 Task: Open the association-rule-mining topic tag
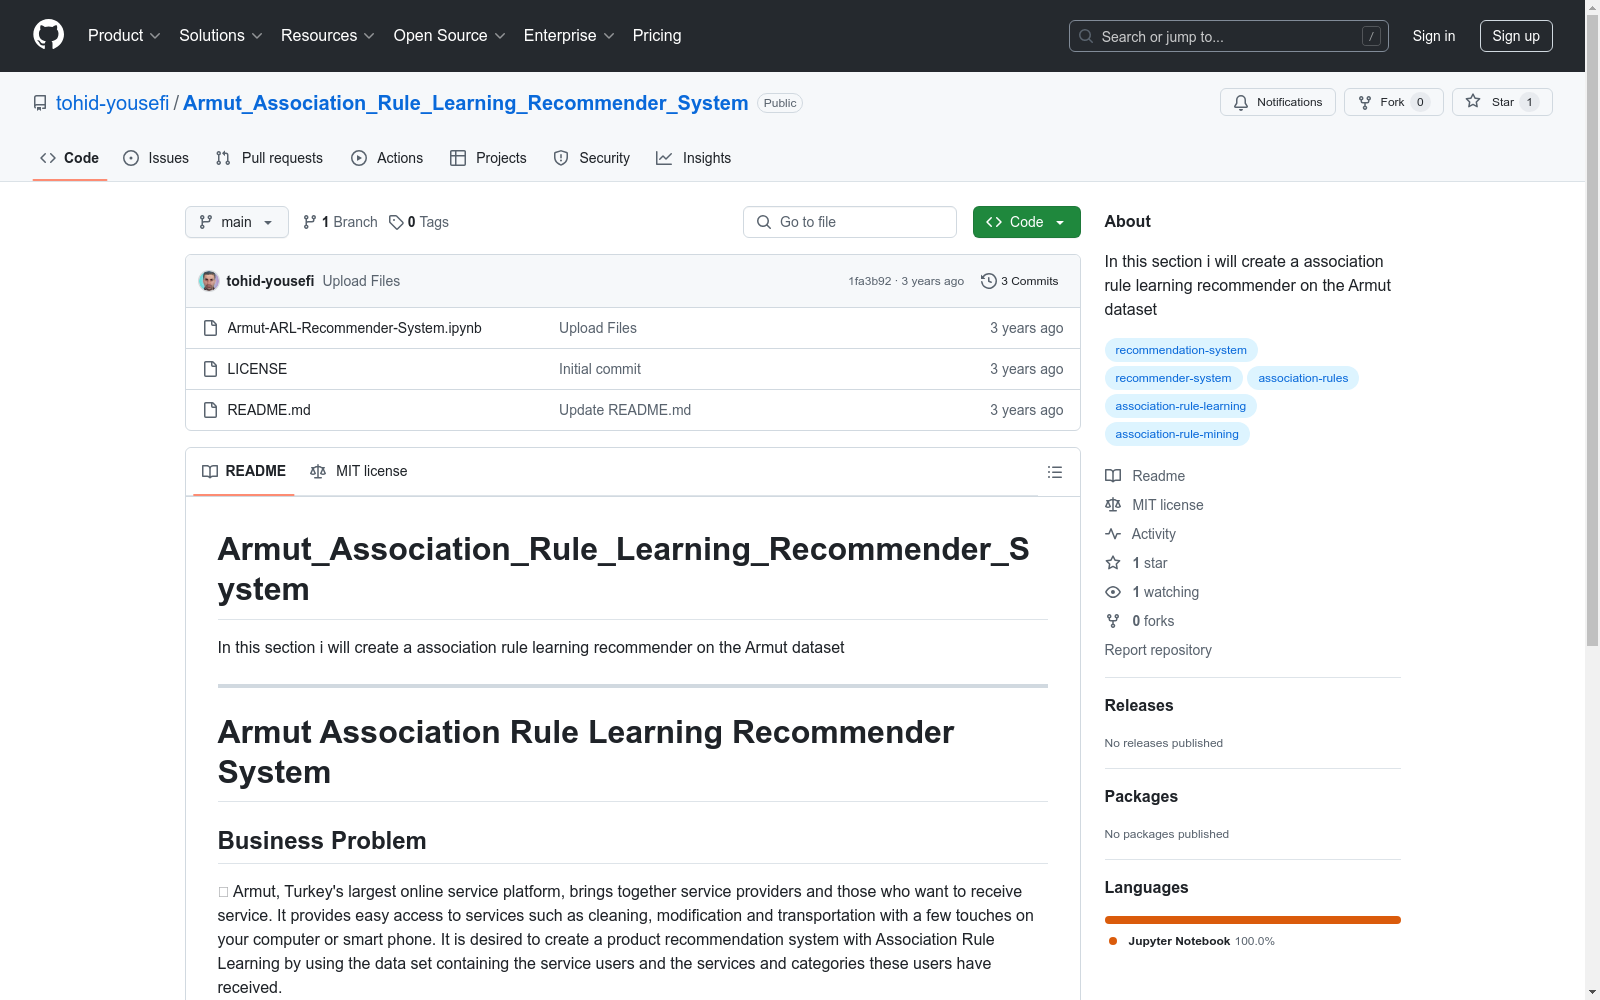(x=1177, y=434)
